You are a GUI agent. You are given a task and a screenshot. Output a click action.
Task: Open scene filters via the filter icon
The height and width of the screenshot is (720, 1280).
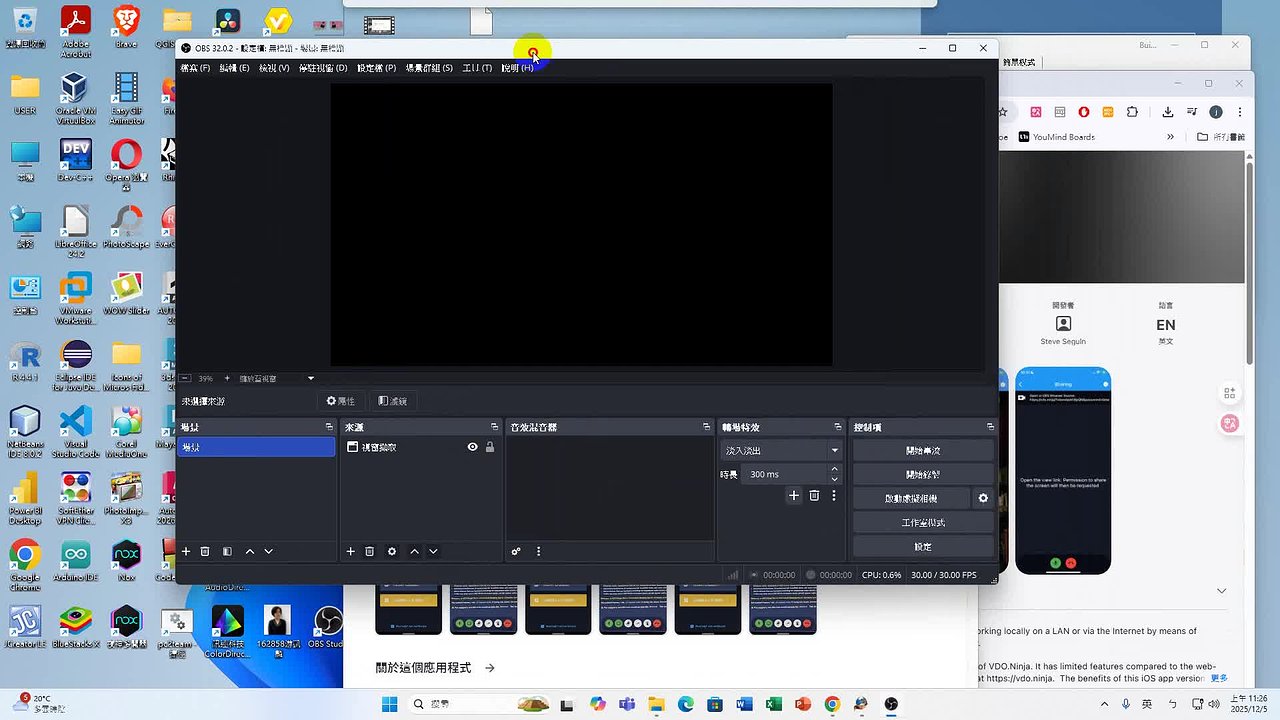tap(225, 551)
